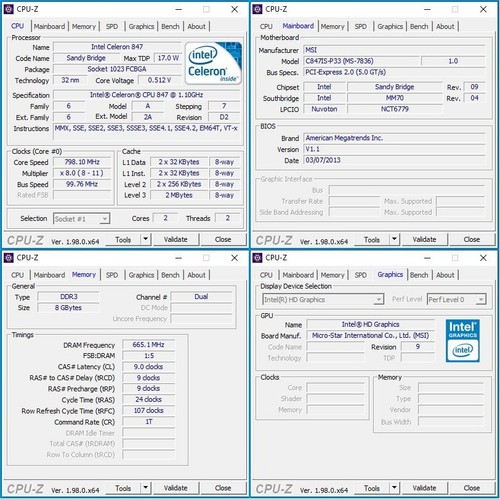Click the Micro-Star International board manufacturer field

click(370, 336)
